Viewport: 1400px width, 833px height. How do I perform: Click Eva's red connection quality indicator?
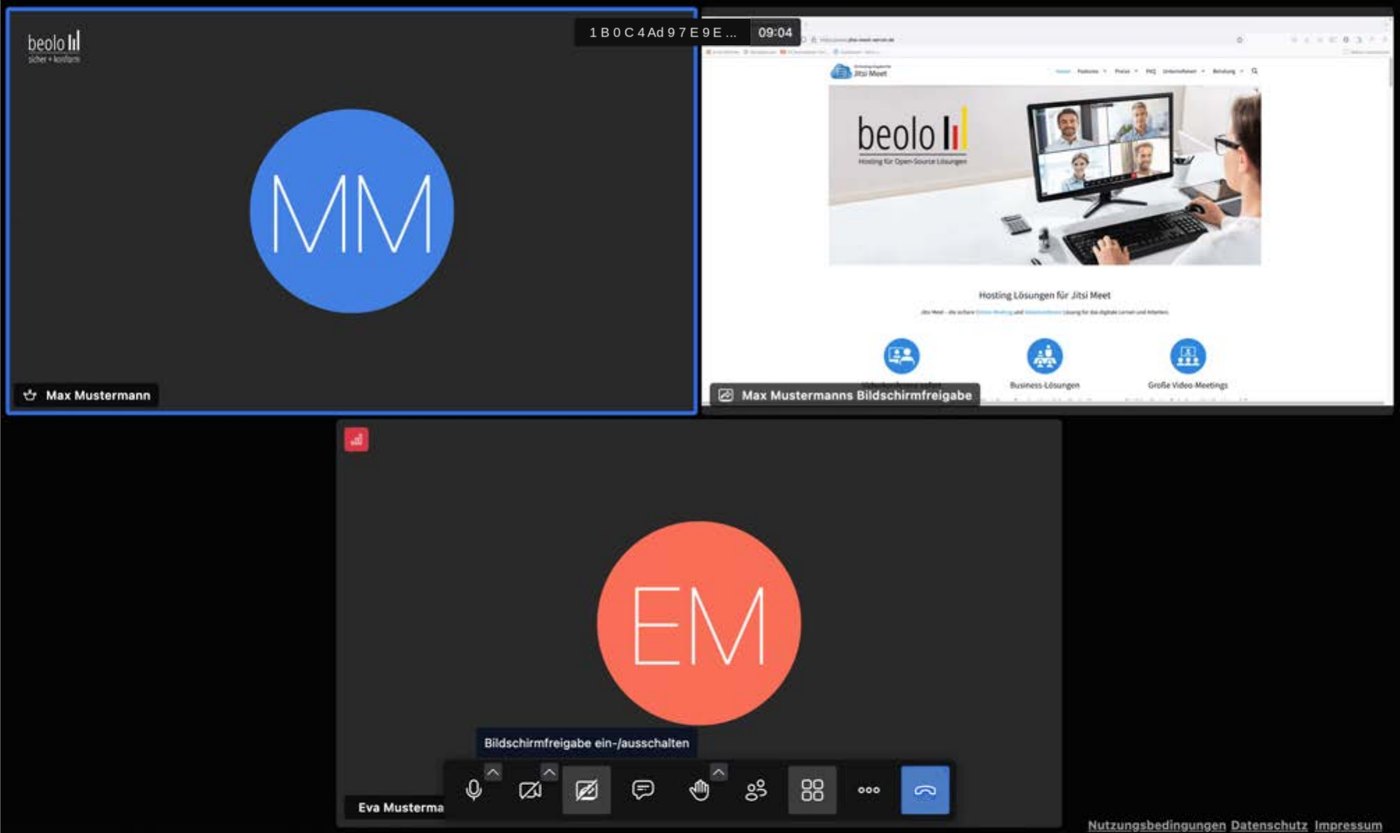[x=357, y=439]
